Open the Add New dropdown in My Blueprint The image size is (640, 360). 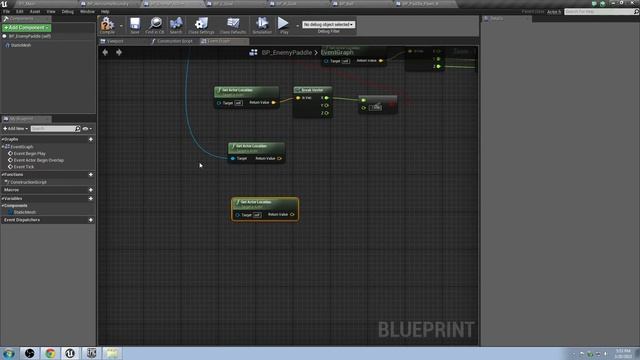point(16,129)
